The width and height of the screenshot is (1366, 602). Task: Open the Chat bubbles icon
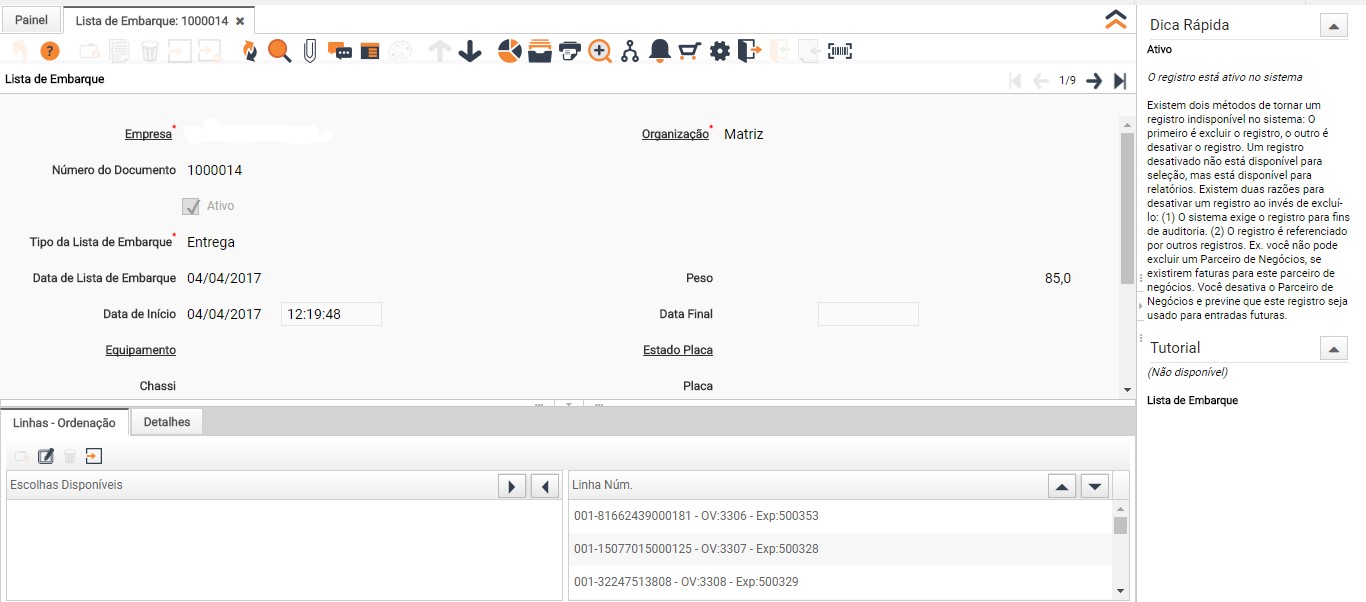tap(340, 51)
